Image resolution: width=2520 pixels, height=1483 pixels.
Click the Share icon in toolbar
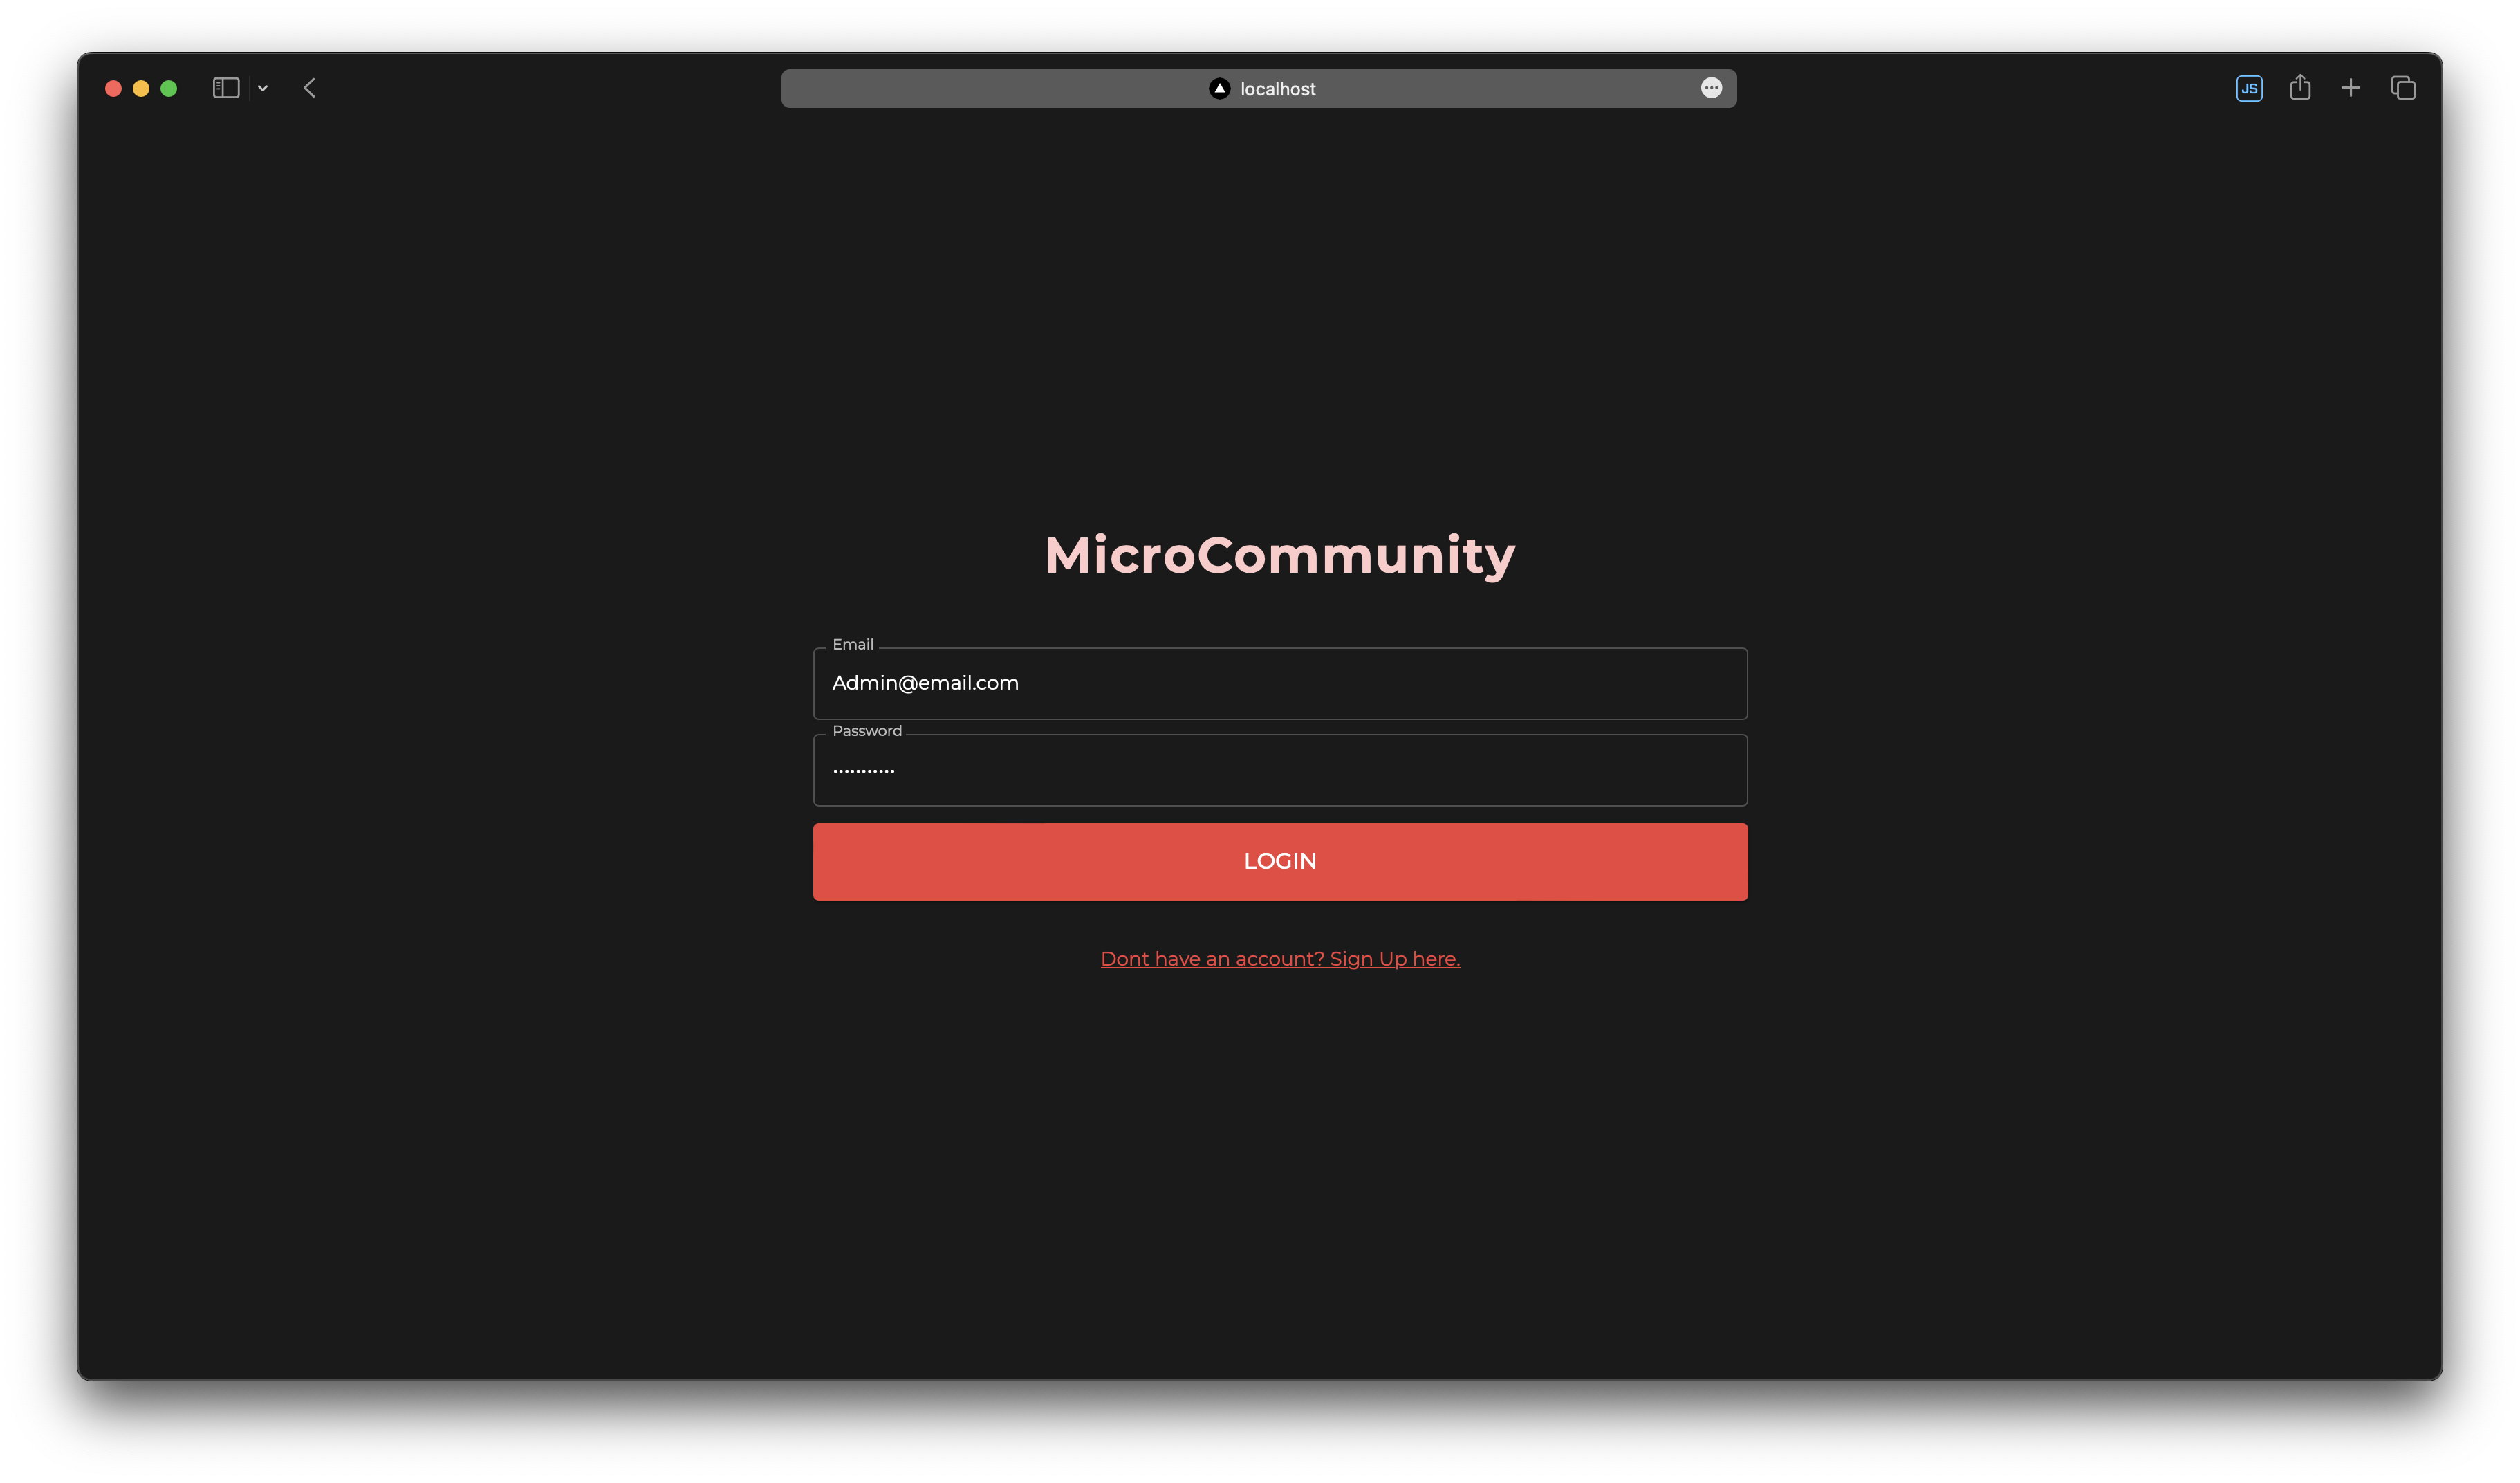(2300, 88)
